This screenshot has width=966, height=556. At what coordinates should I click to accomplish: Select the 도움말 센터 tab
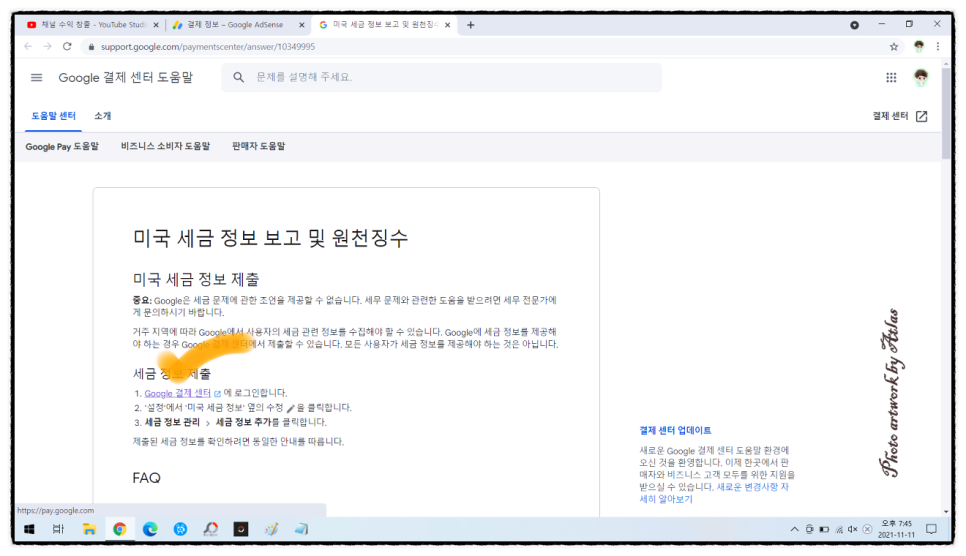click(54, 116)
